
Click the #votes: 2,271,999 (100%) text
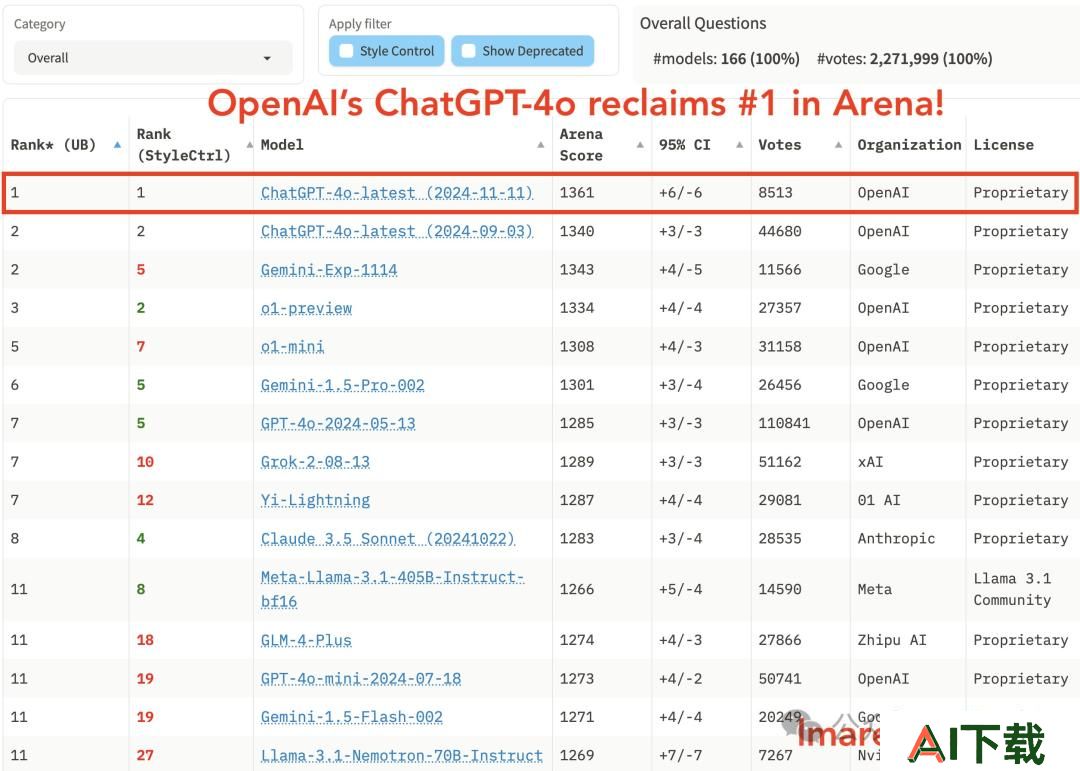(904, 59)
